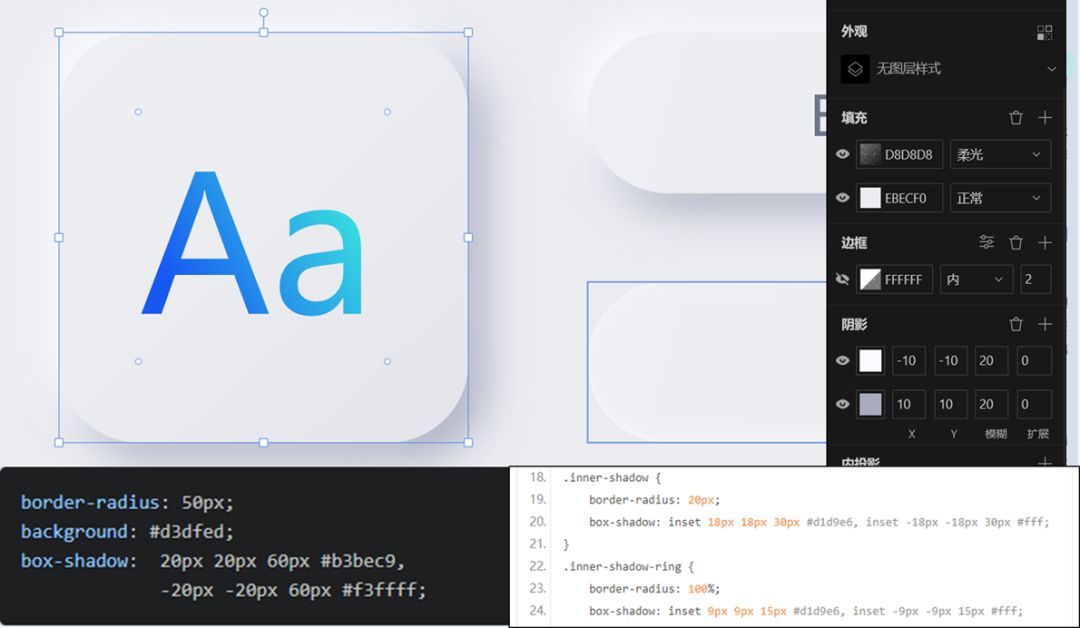Screen dimensions: 1080x628
Task: Hide the gray 10 10 shadow
Action: pos(842,404)
